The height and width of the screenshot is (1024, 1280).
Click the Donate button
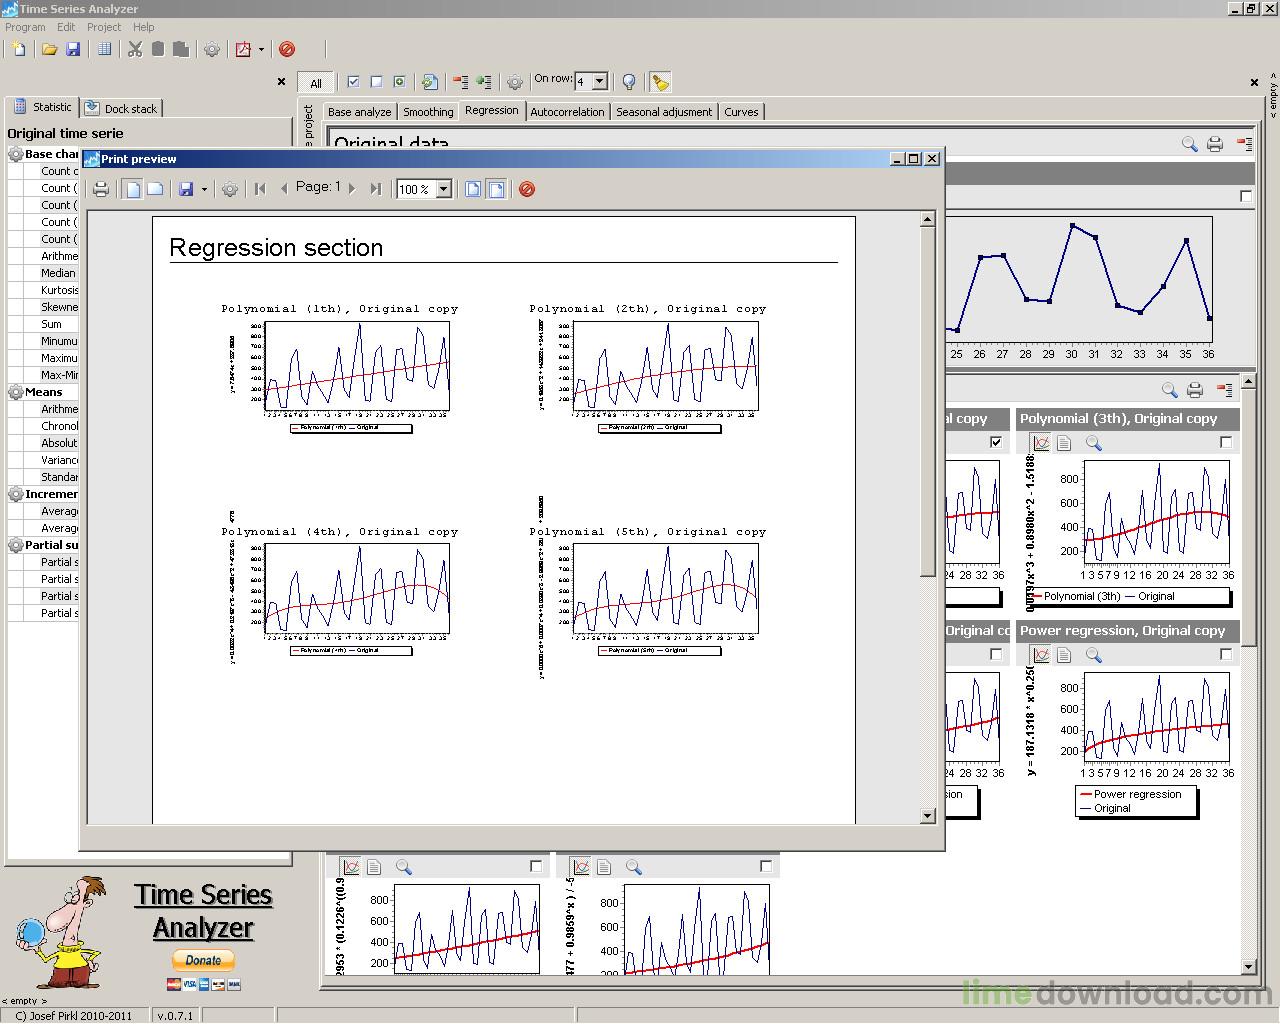click(202, 960)
